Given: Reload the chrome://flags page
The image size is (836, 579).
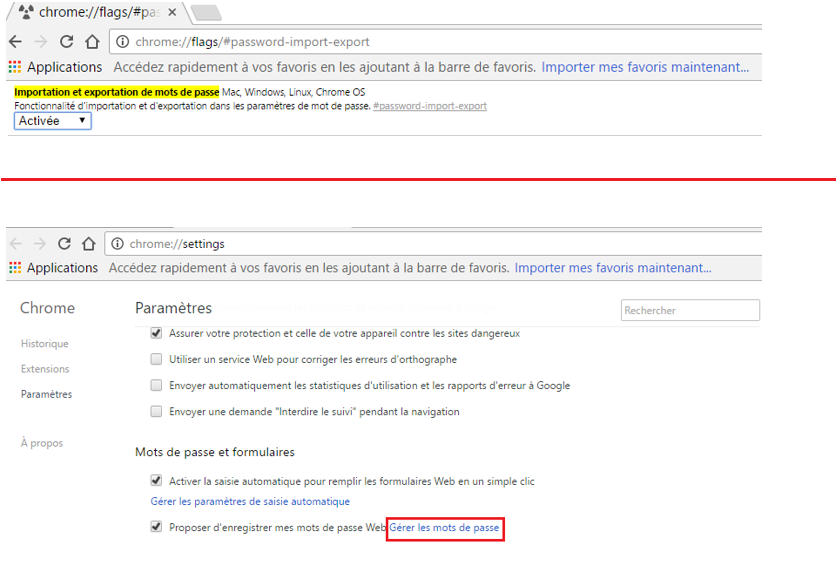Looking at the screenshot, I should [65, 42].
